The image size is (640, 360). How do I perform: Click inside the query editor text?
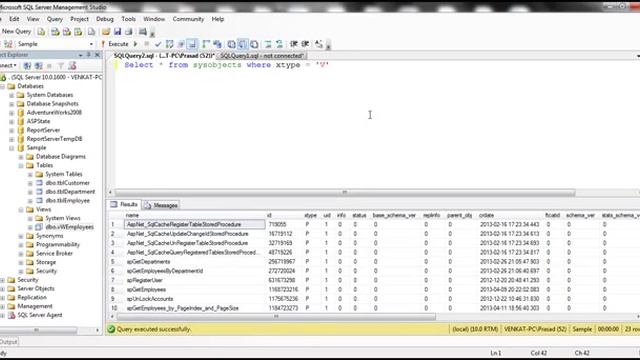click(x=227, y=65)
